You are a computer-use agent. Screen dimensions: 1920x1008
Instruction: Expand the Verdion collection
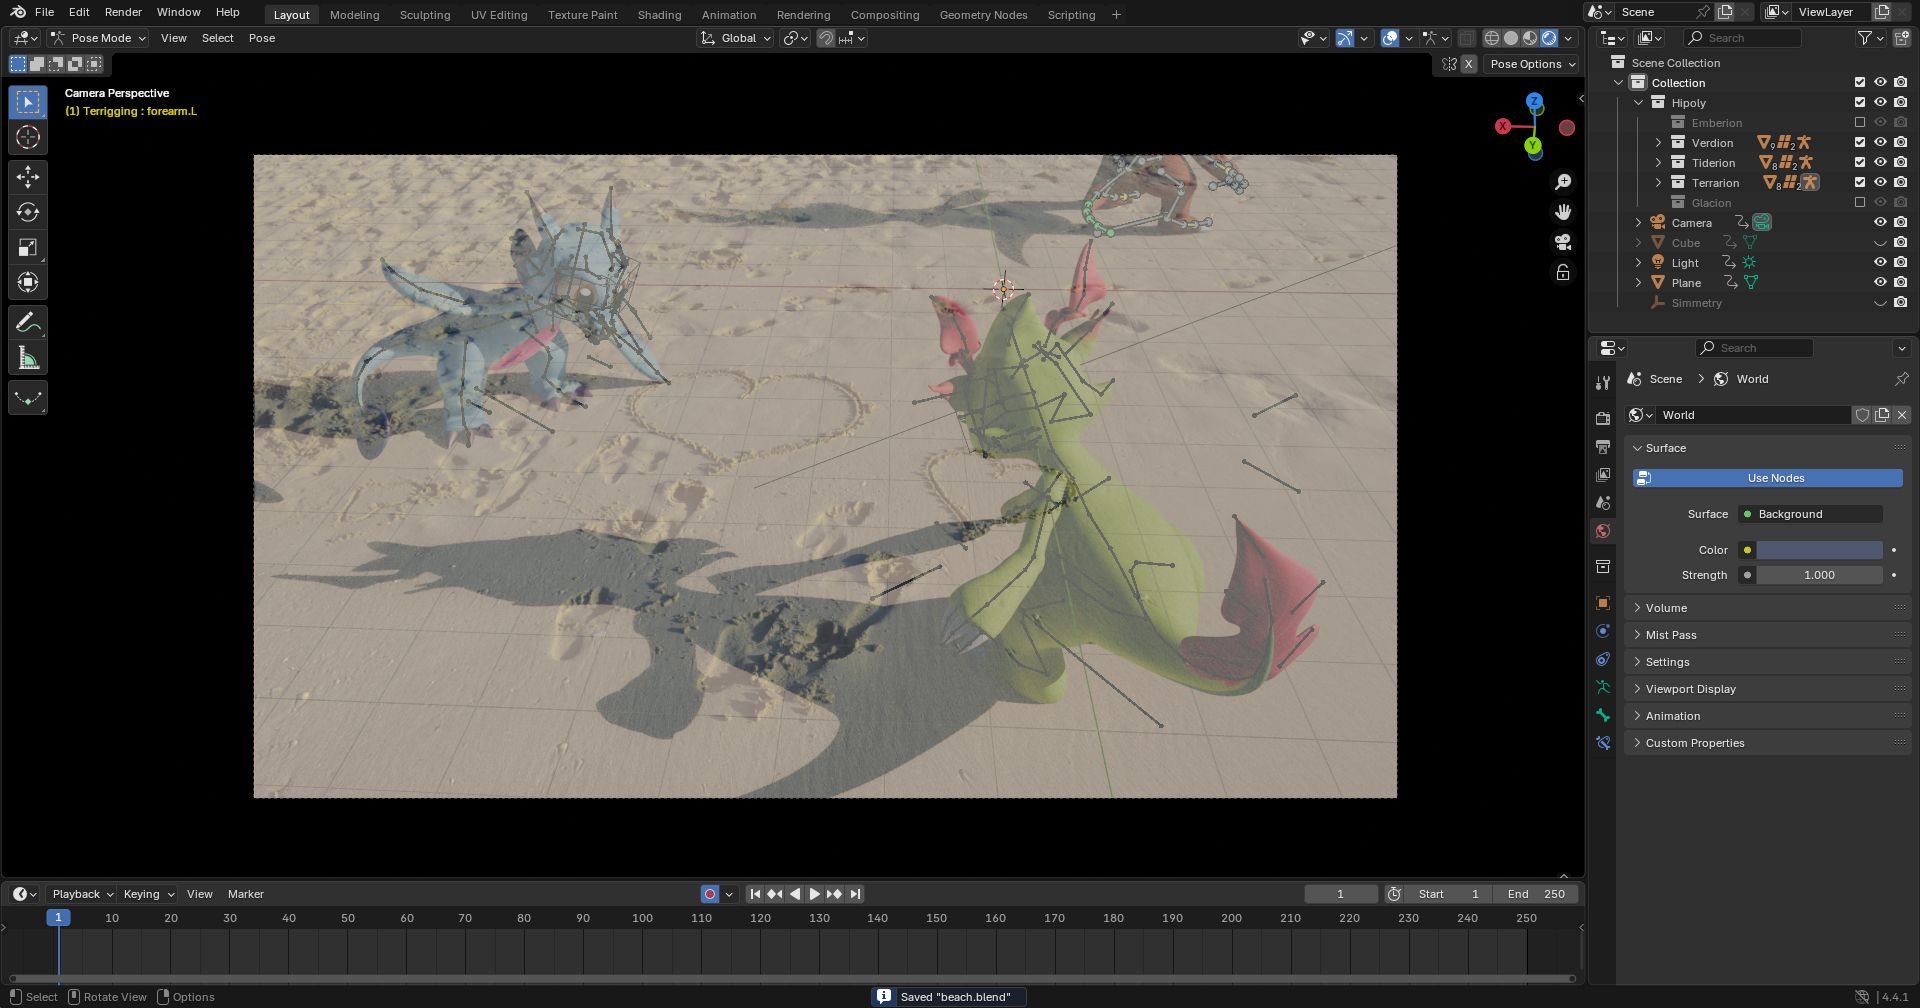tap(1658, 143)
